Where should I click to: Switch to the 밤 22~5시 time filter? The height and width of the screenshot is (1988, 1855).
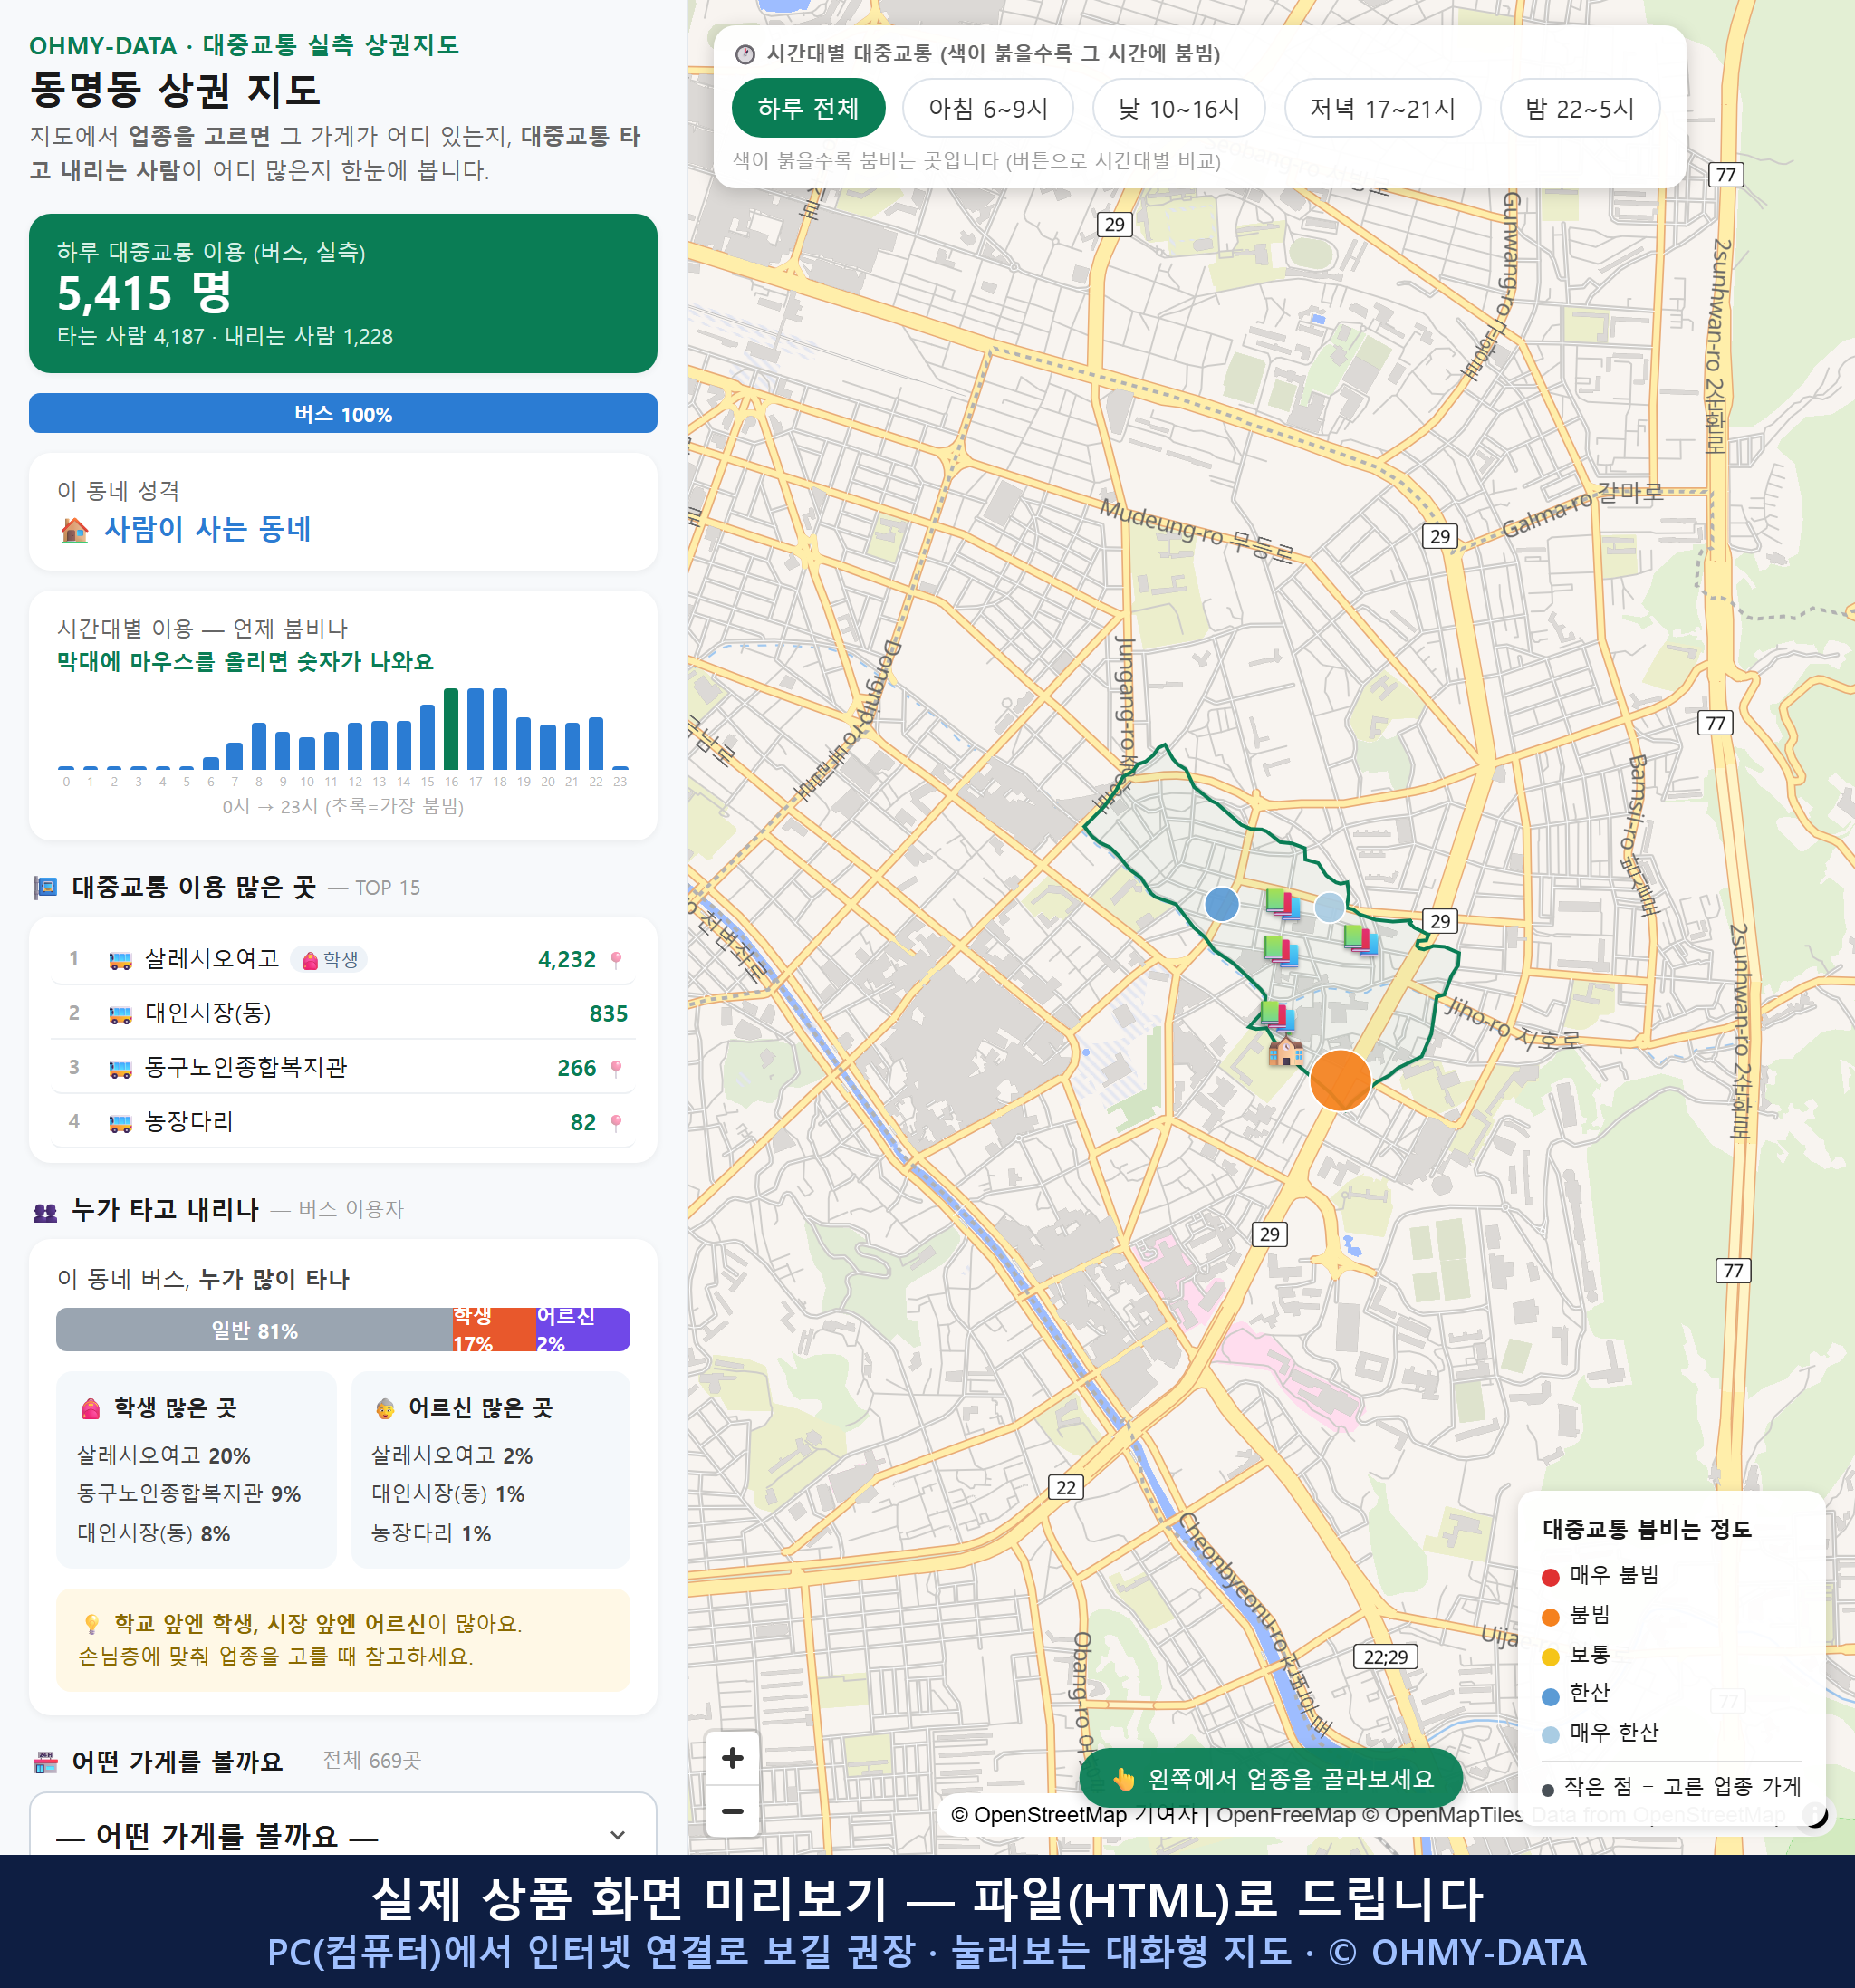(1579, 108)
